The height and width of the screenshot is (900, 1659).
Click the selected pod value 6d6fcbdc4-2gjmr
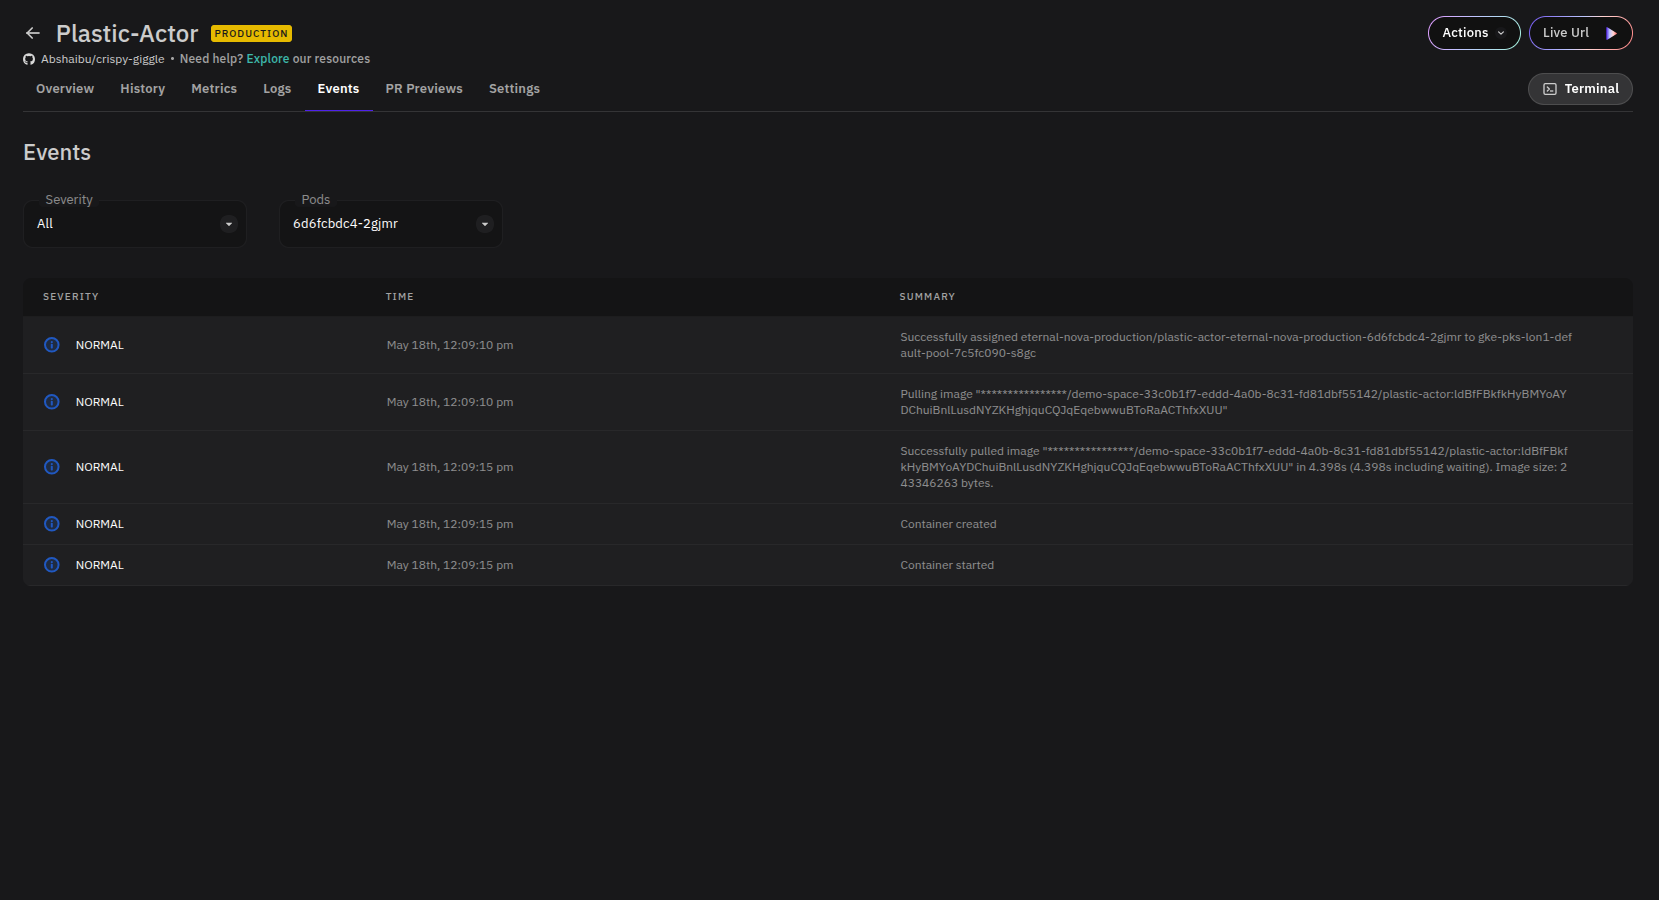[345, 224]
